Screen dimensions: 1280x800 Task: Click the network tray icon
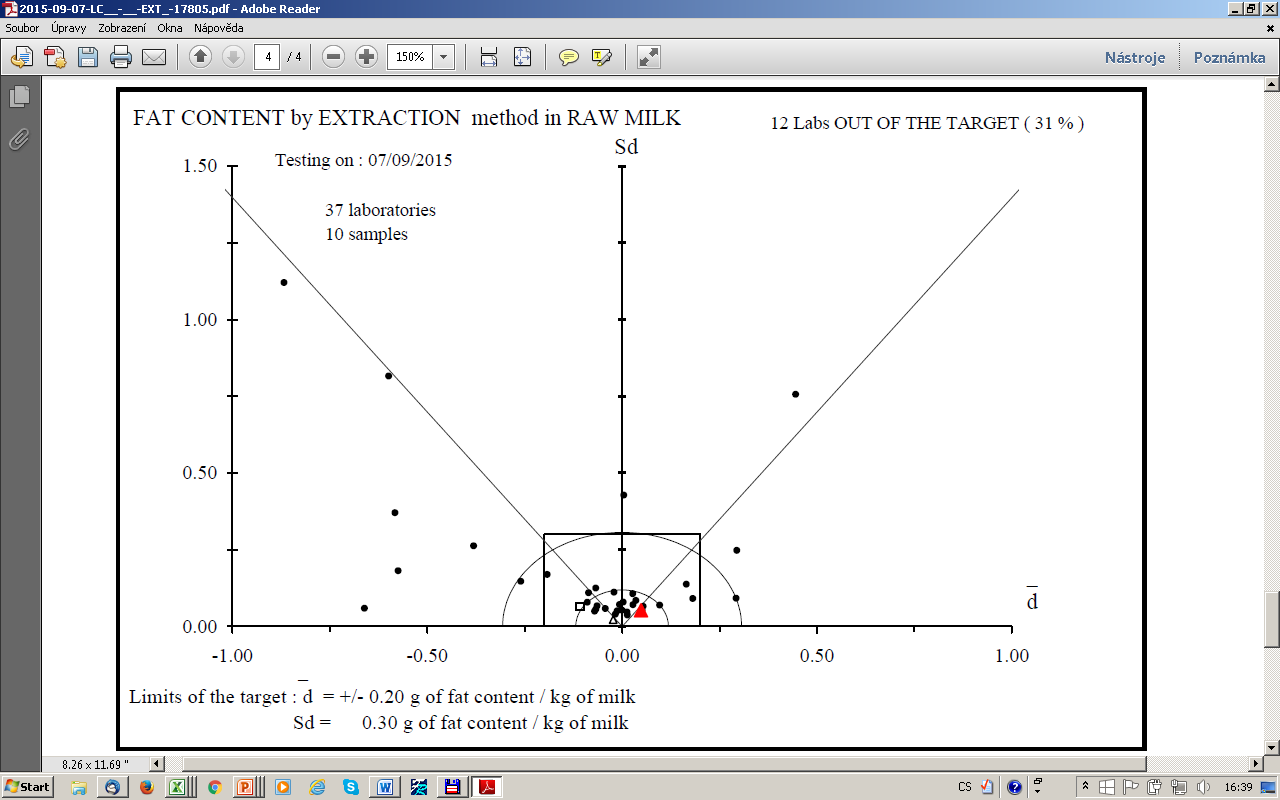(x=1177, y=787)
